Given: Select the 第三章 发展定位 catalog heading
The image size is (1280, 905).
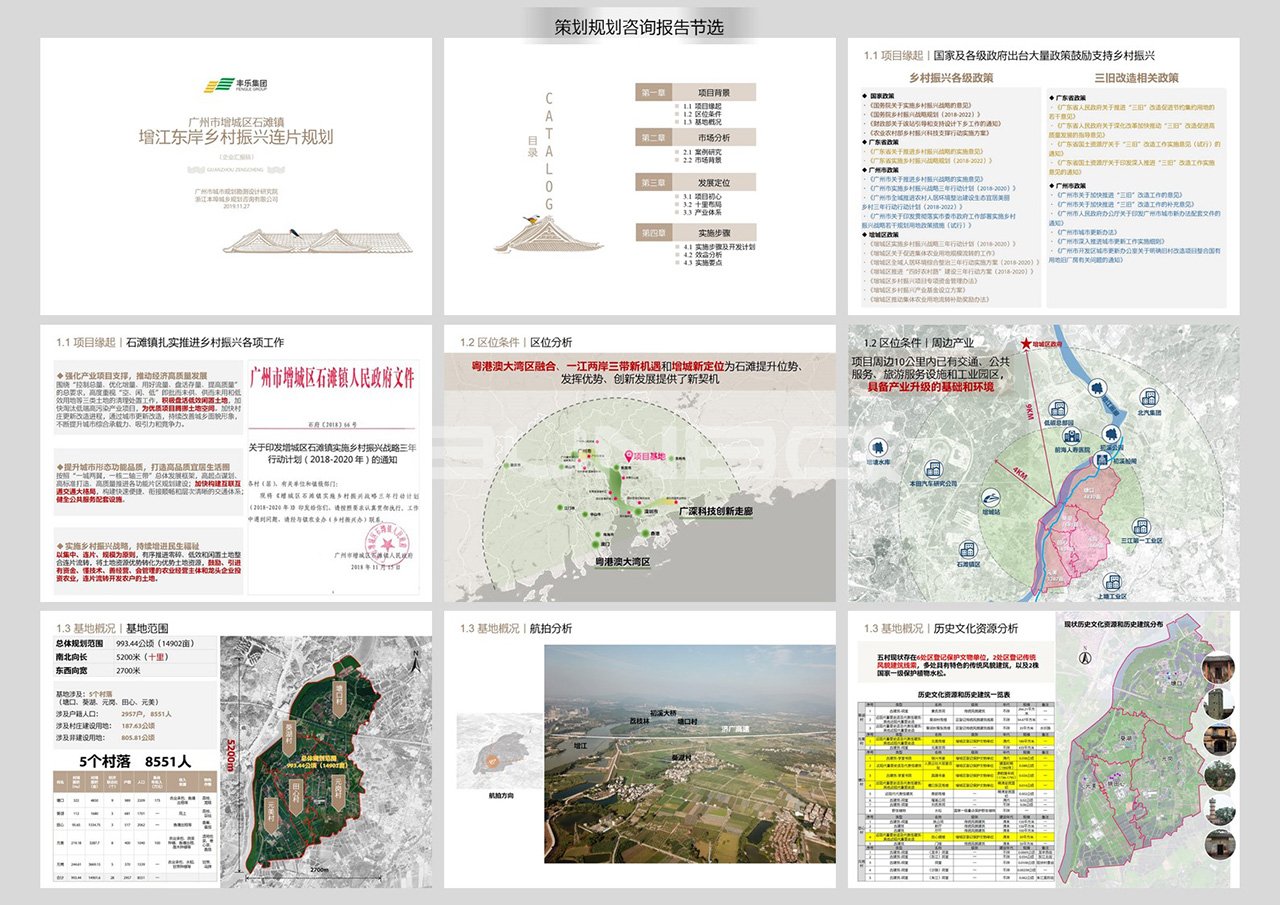Looking at the screenshot, I should (x=695, y=183).
